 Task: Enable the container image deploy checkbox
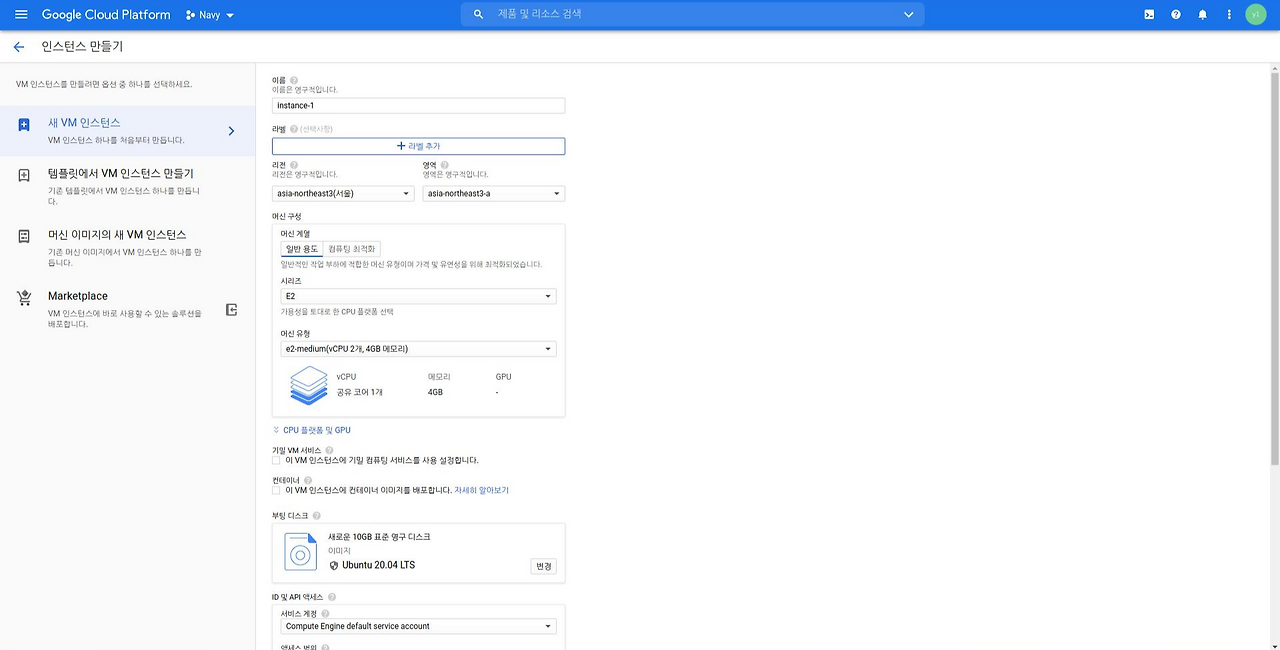pyautogui.click(x=276, y=491)
